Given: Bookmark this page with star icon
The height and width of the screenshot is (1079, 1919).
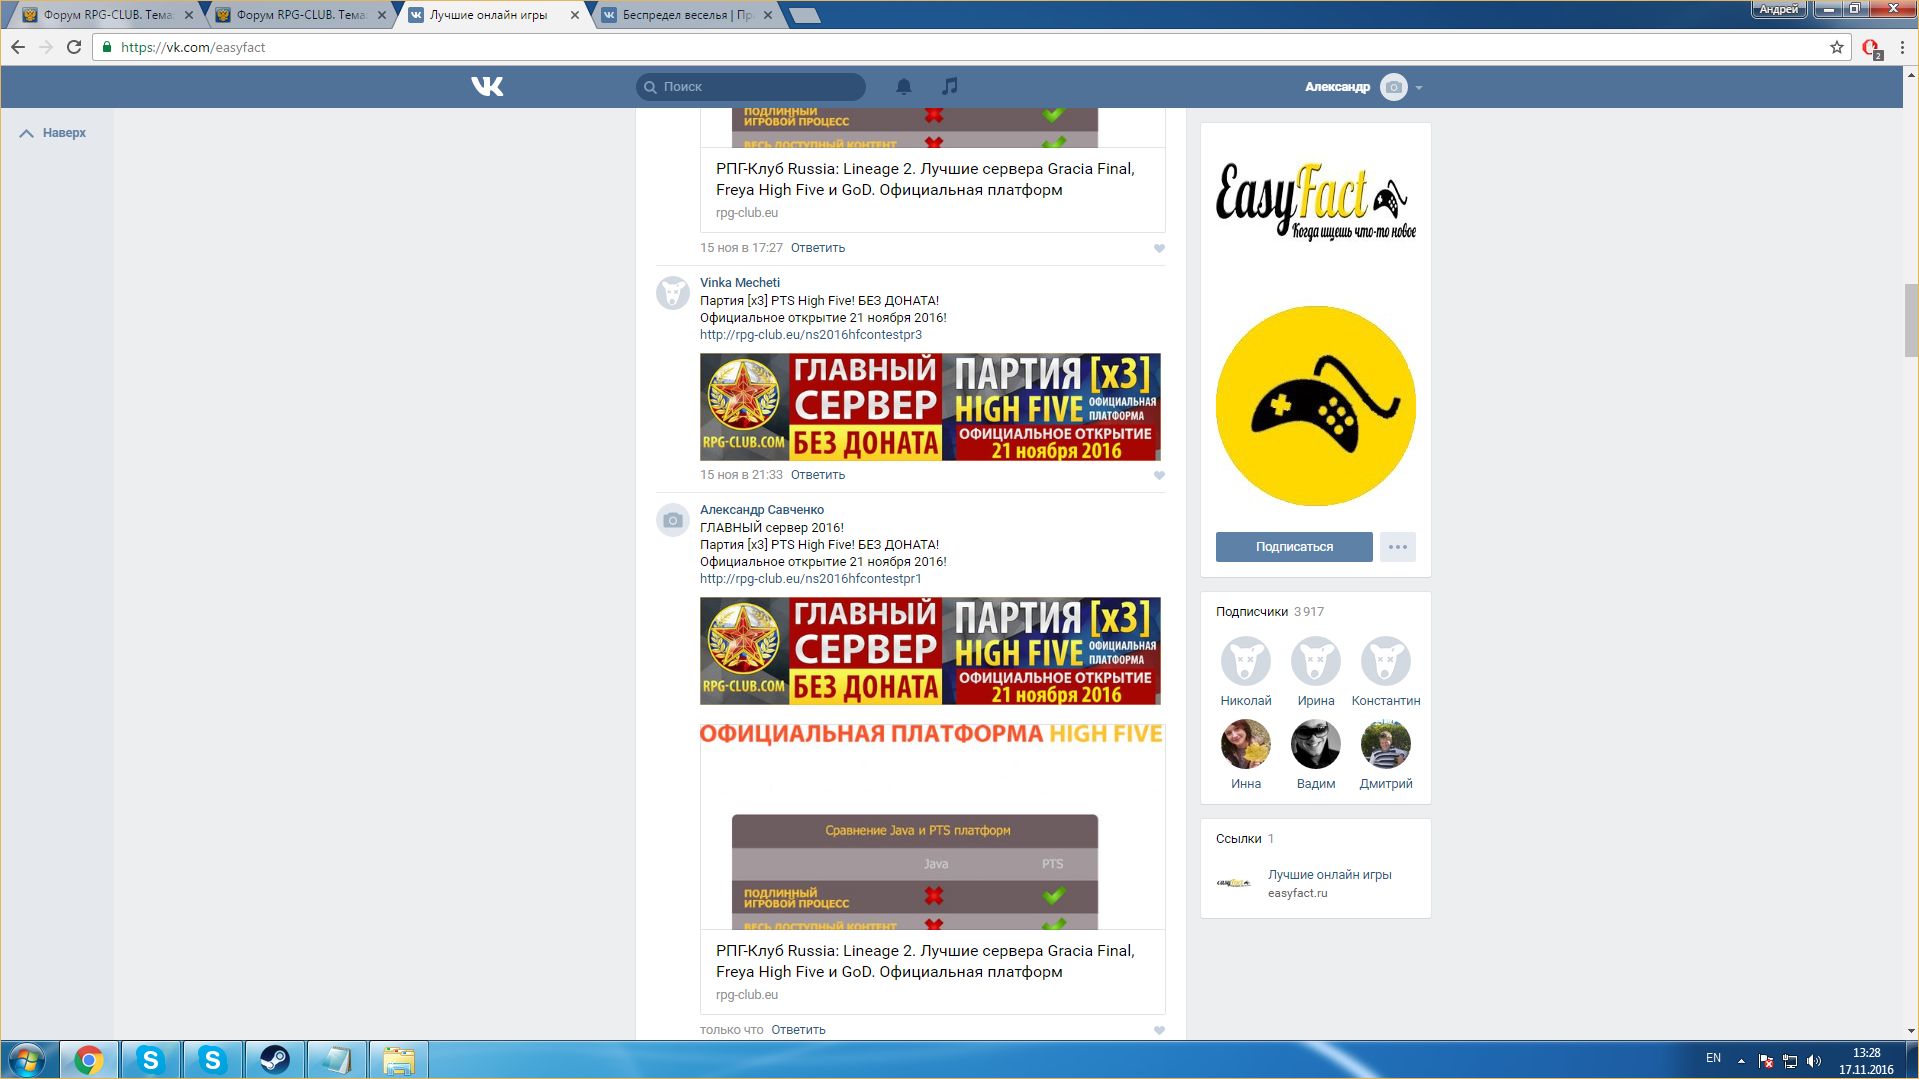Looking at the screenshot, I should (1836, 47).
